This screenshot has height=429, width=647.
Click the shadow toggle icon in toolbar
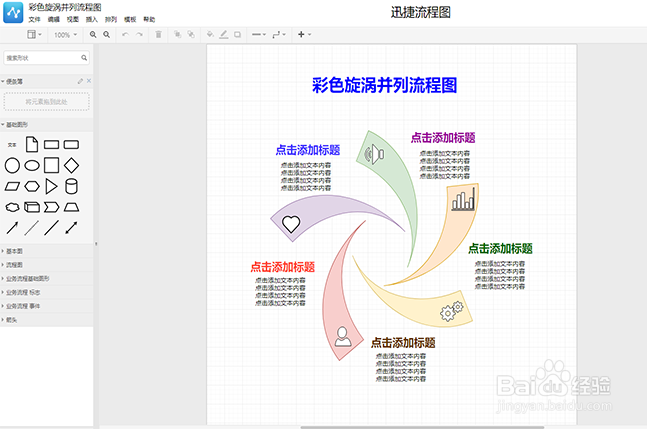(237, 35)
